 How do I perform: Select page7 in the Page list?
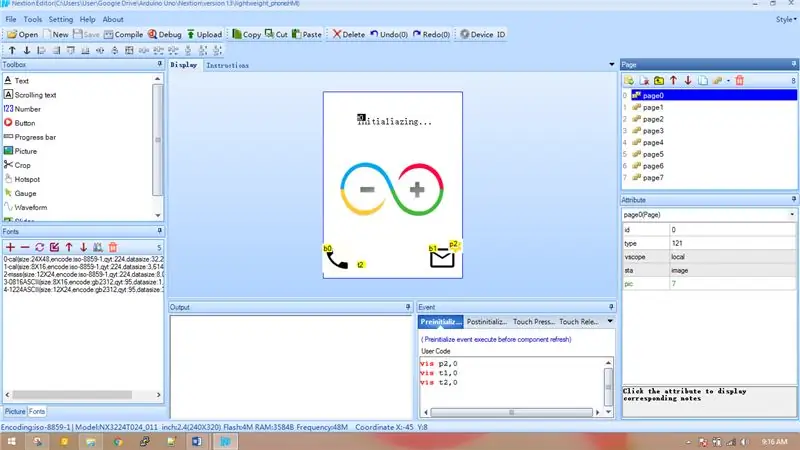653,178
